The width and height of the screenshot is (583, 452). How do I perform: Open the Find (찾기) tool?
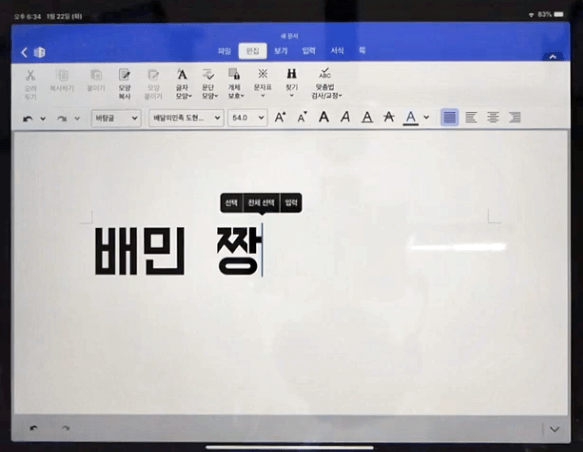[x=292, y=83]
